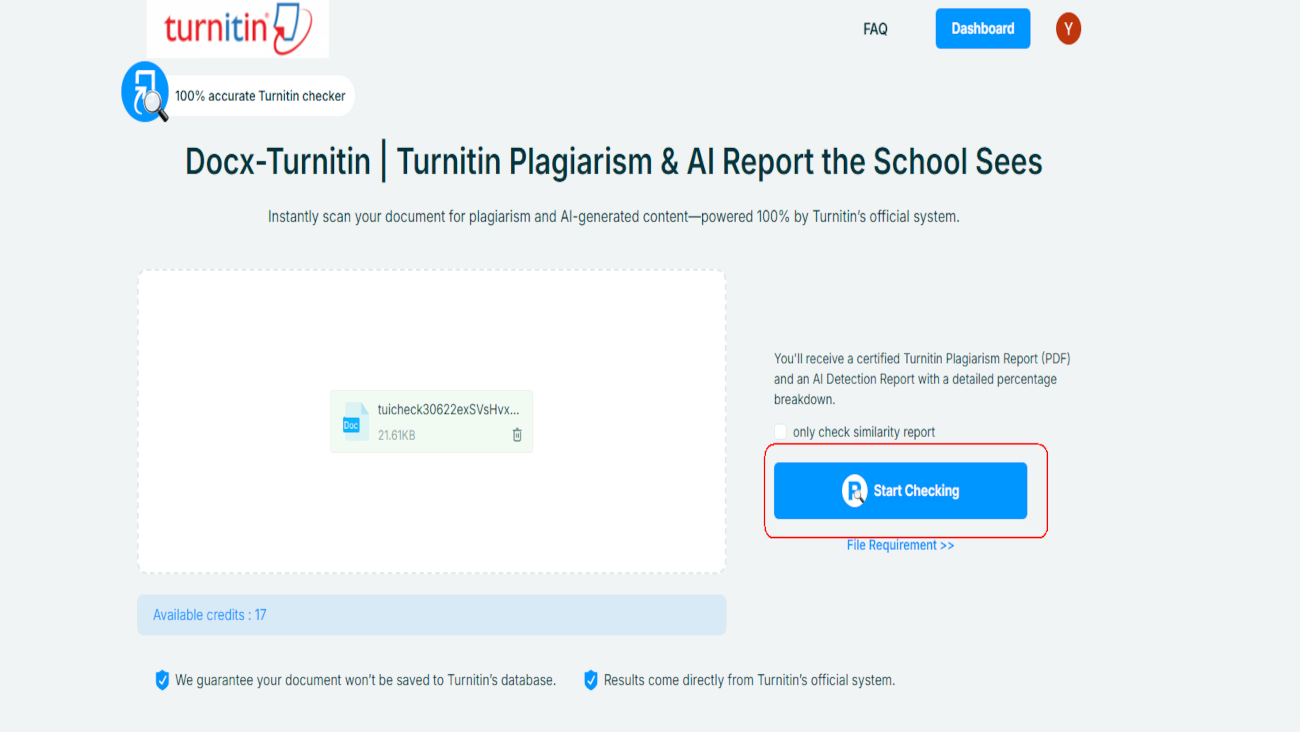The image size is (1300, 732).
Task: Click the Doc file type icon
Action: [355, 421]
